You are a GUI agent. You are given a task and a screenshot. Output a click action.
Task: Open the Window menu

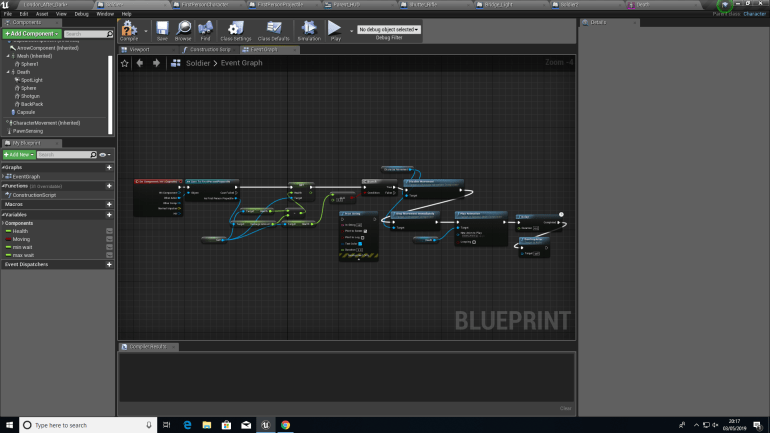[x=105, y=14]
